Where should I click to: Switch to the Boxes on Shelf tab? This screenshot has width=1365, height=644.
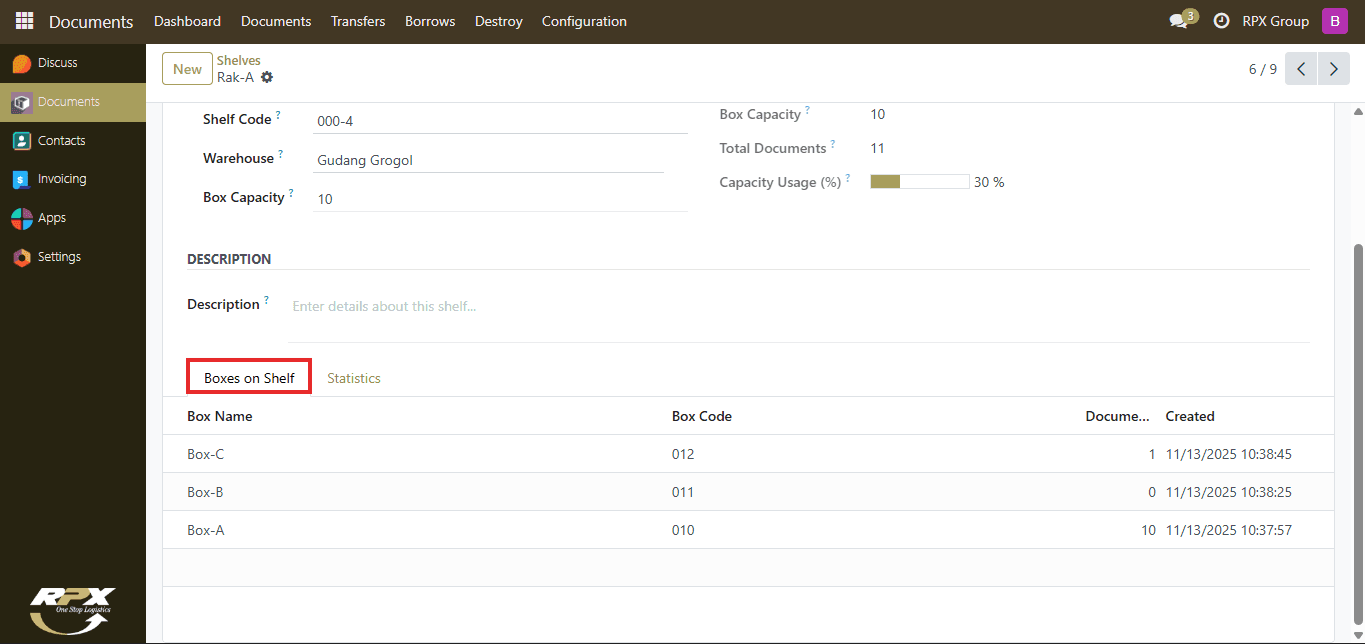(249, 378)
